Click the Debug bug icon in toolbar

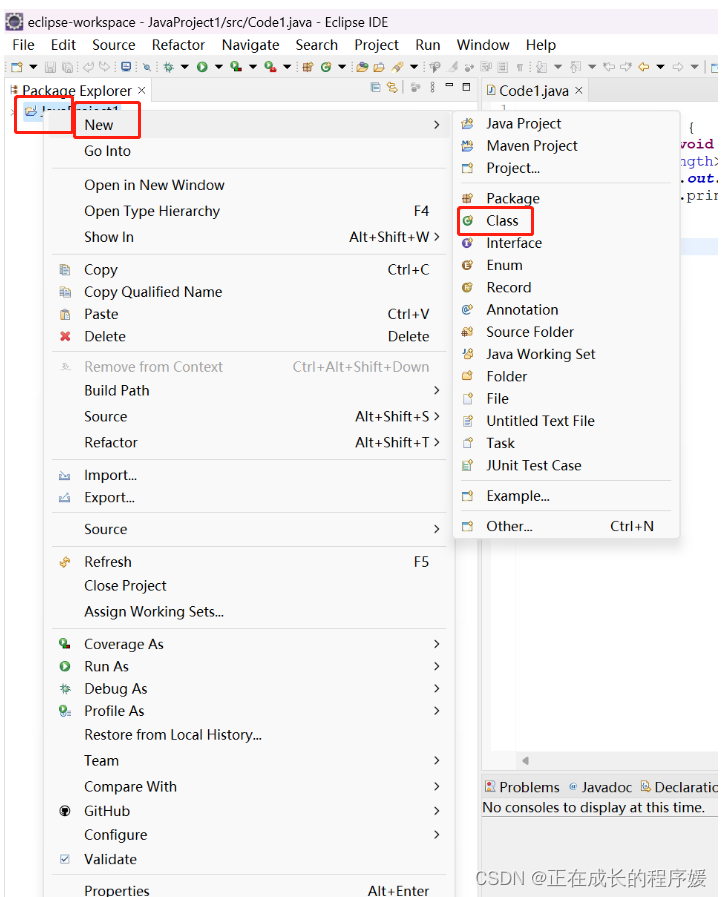[168, 67]
